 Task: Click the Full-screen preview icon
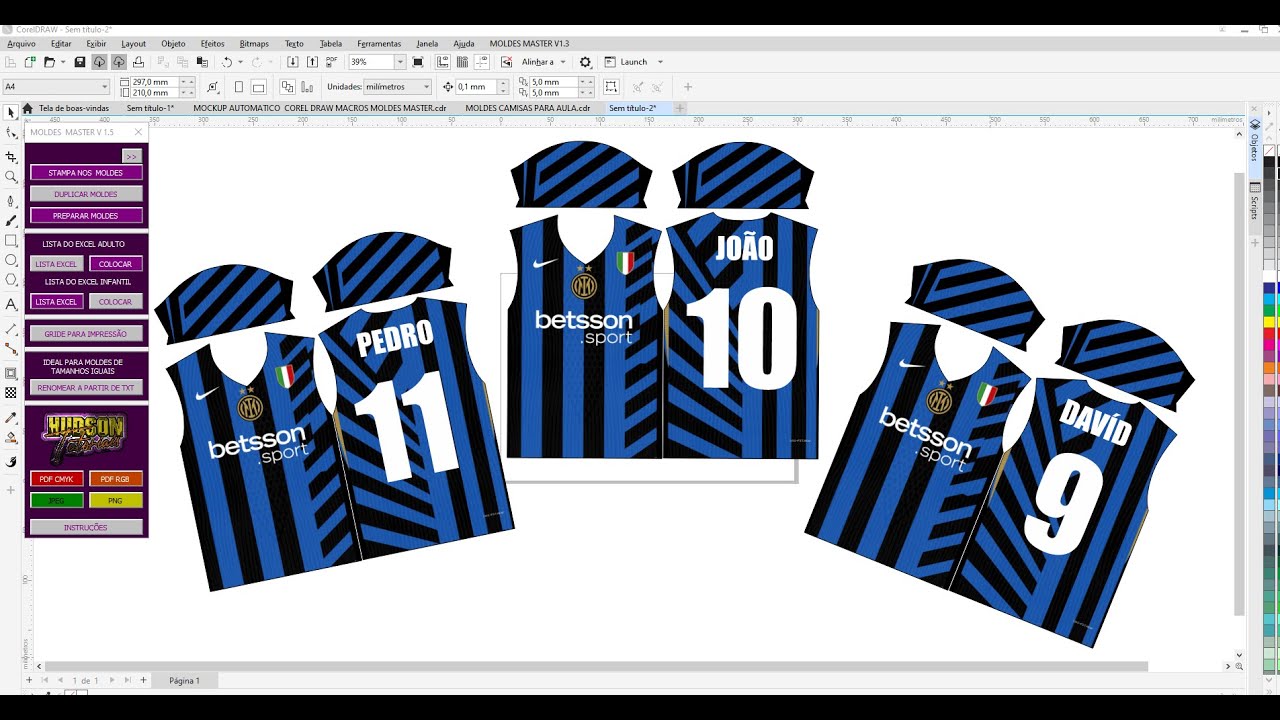418,62
